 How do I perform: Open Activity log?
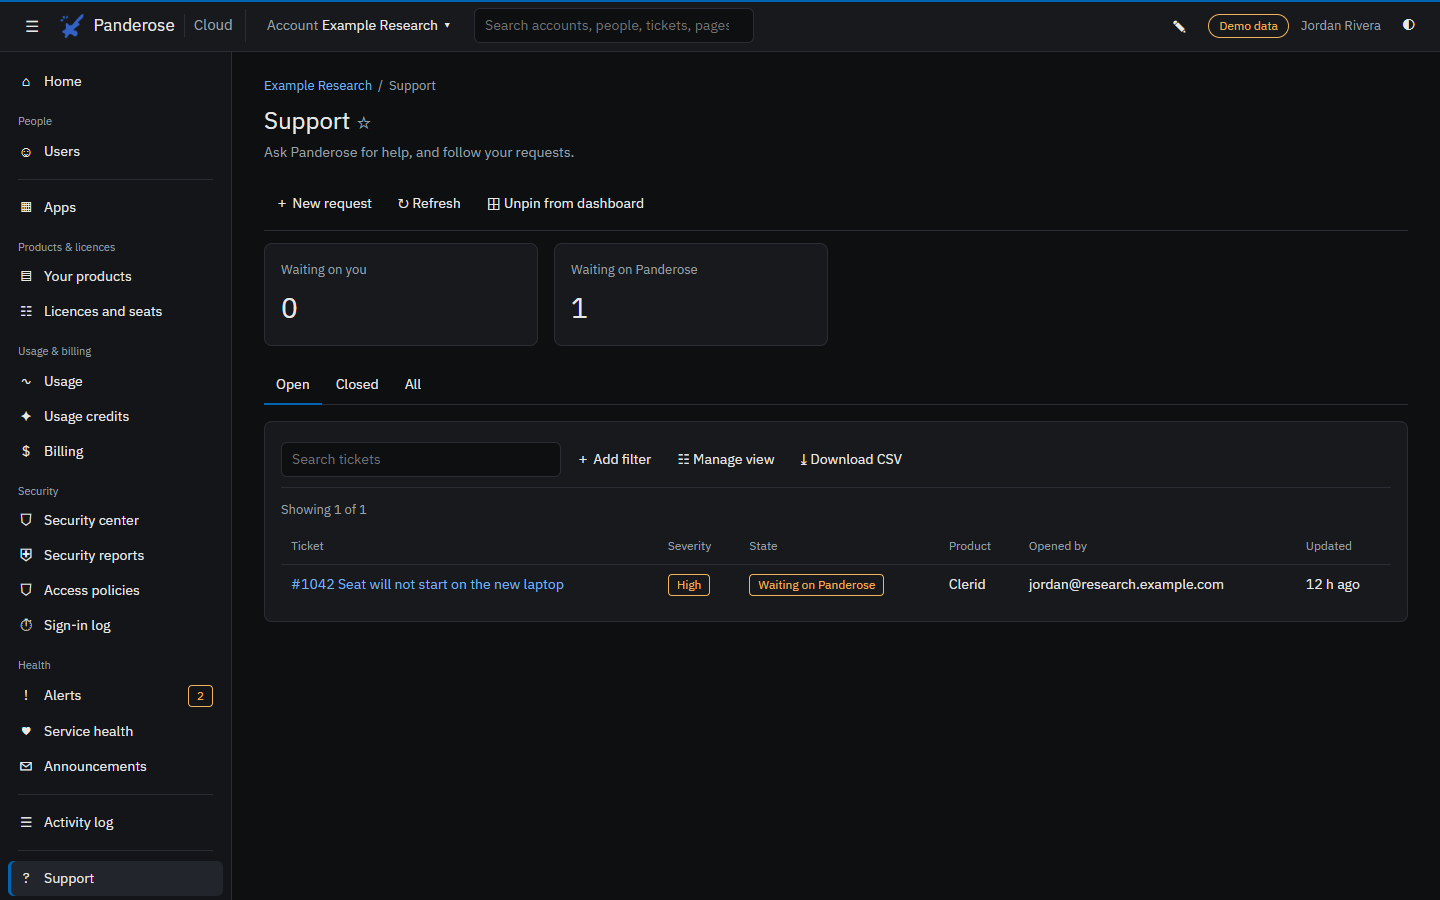115,823
